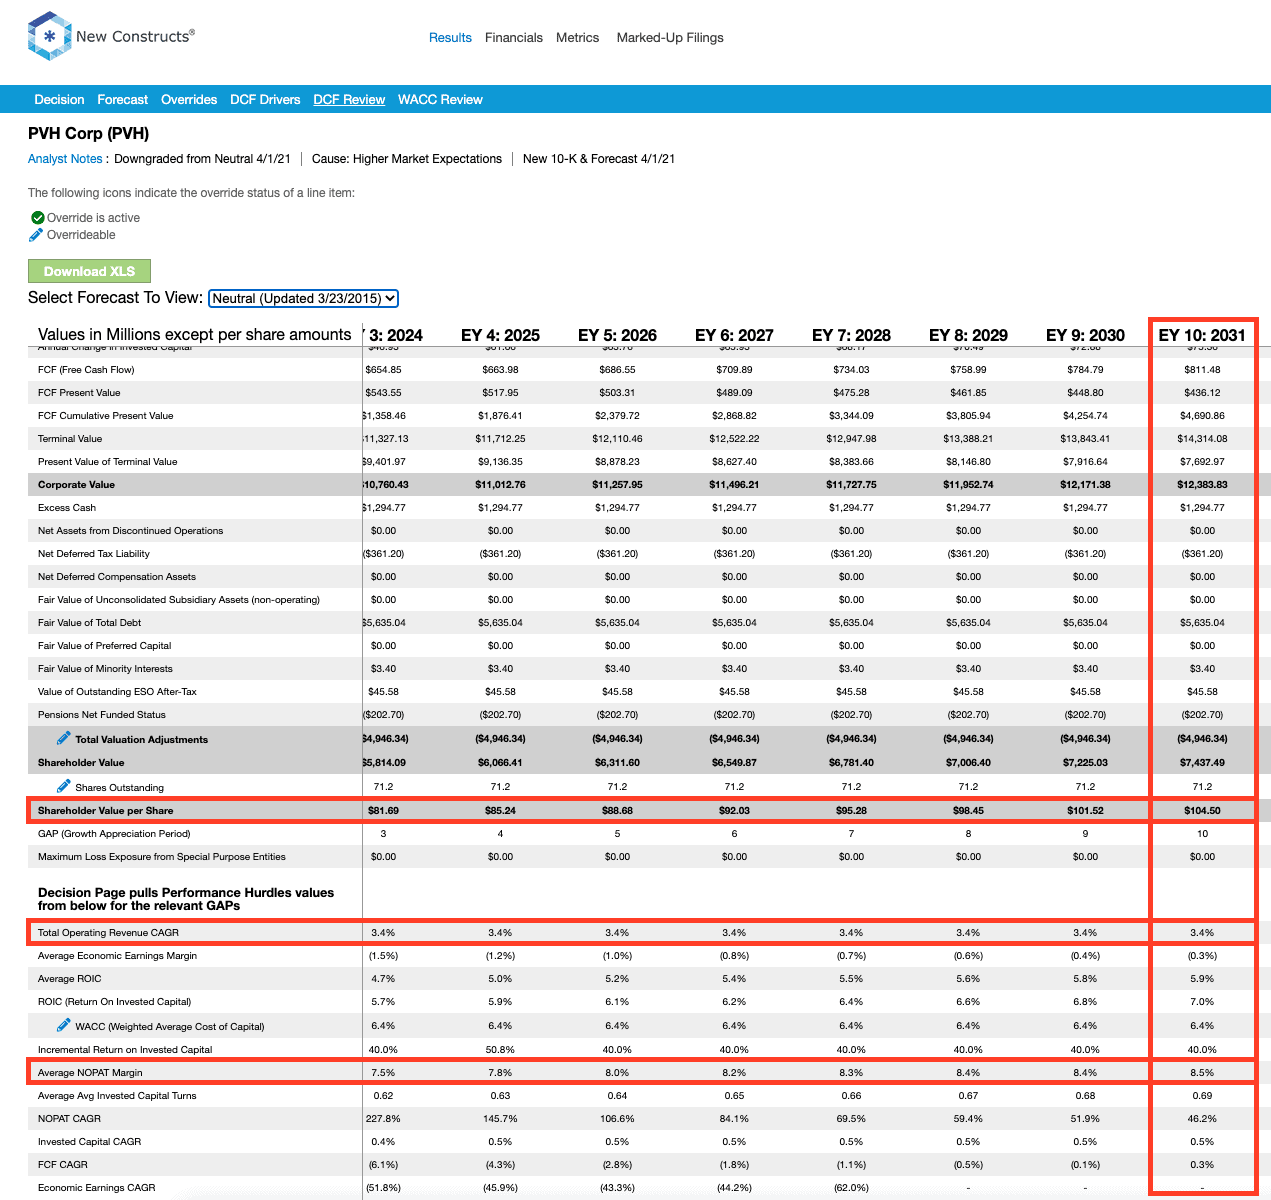Click the $85.24 Shareholder Value per Share cell
1271x1200 pixels.
click(500, 811)
